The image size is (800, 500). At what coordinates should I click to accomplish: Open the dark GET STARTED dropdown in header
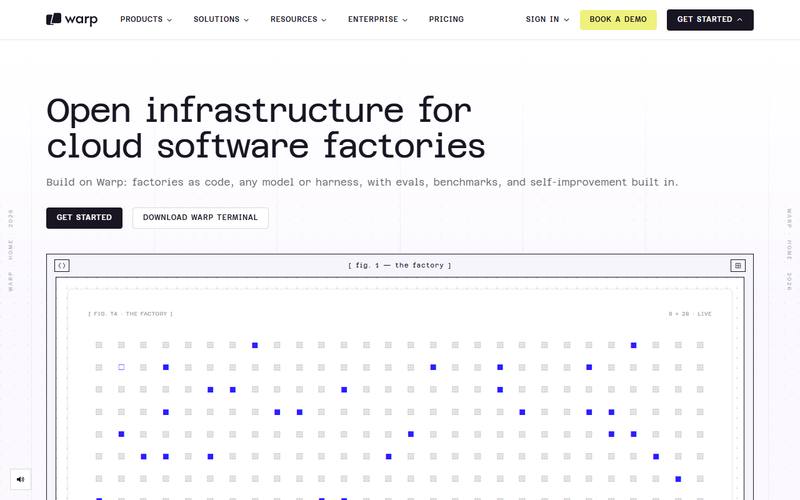click(710, 19)
